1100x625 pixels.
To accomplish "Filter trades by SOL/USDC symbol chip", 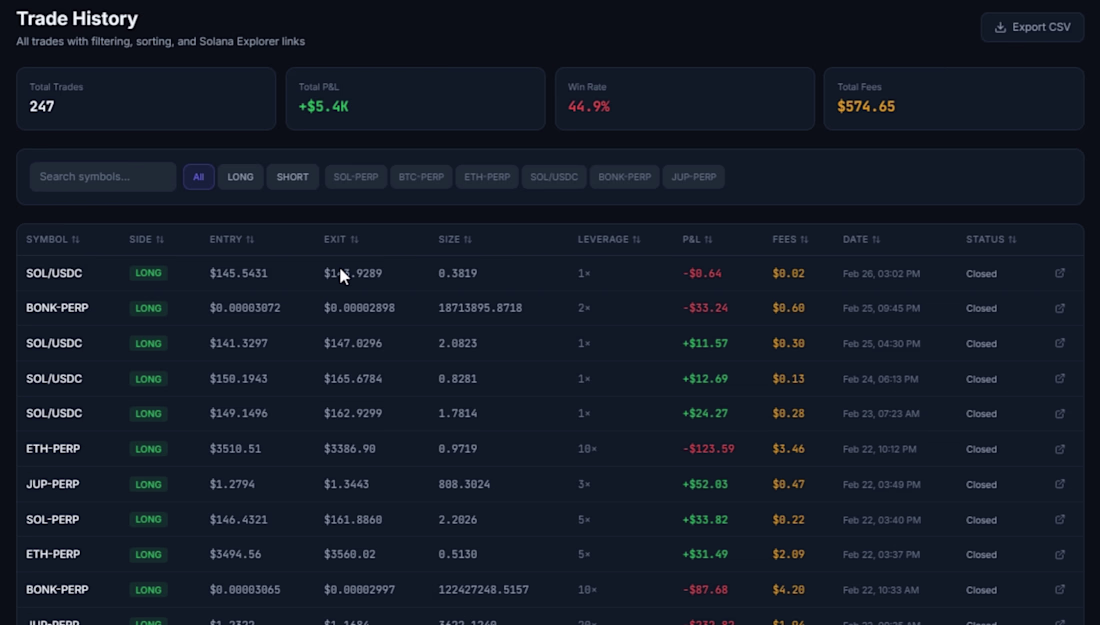I will [554, 177].
